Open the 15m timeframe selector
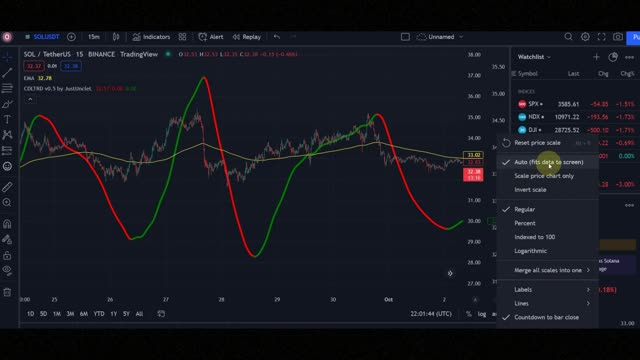640x360 pixels. pyautogui.click(x=94, y=37)
